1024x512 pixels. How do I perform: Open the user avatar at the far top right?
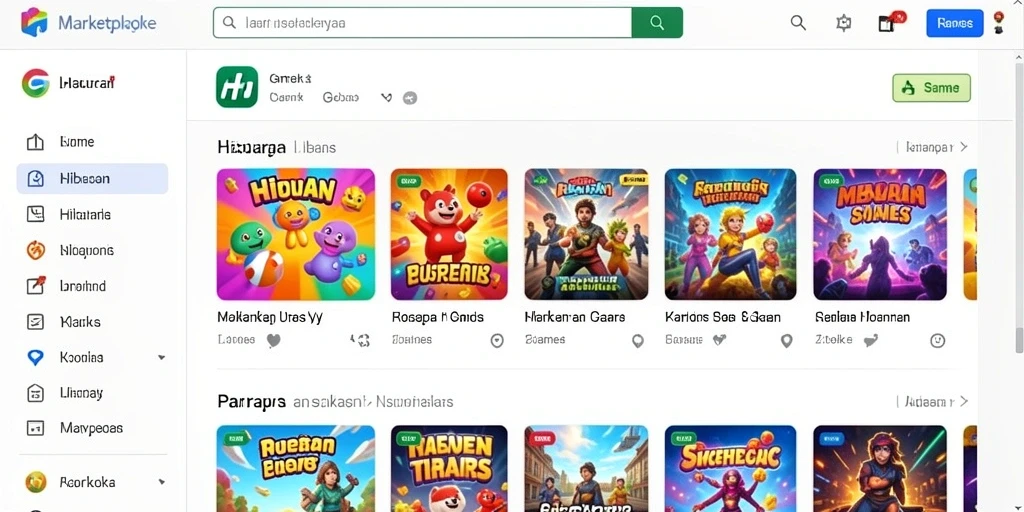point(999,22)
